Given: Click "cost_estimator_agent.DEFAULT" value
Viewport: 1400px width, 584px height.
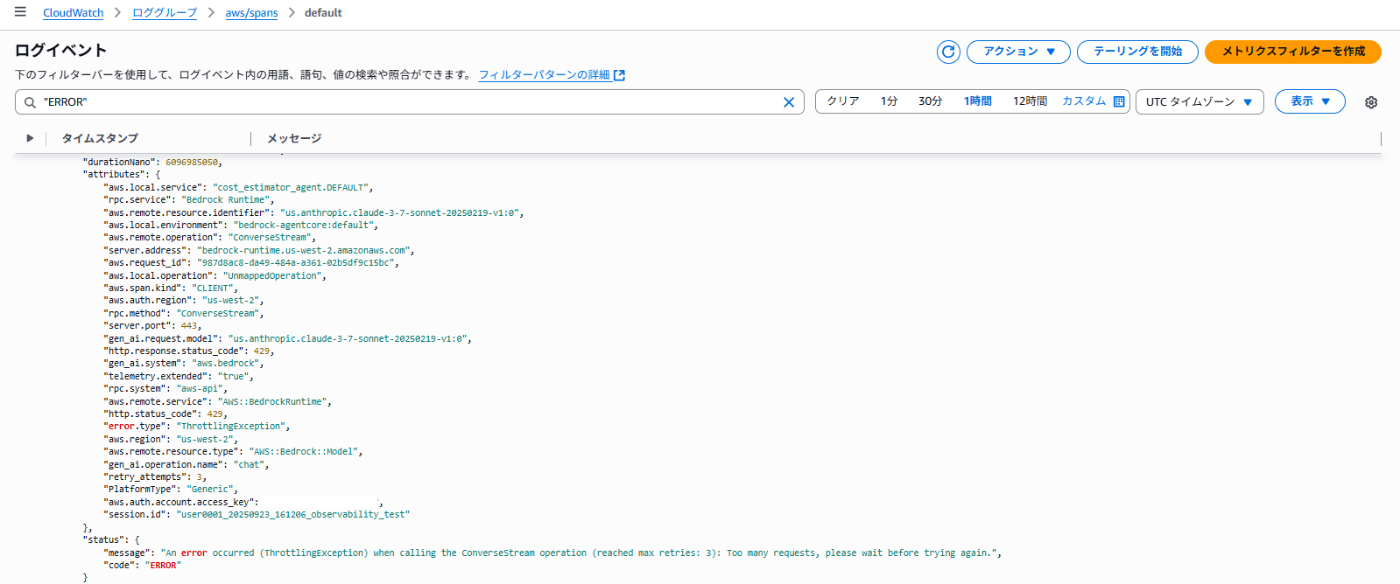Looking at the screenshot, I should coord(293,187).
